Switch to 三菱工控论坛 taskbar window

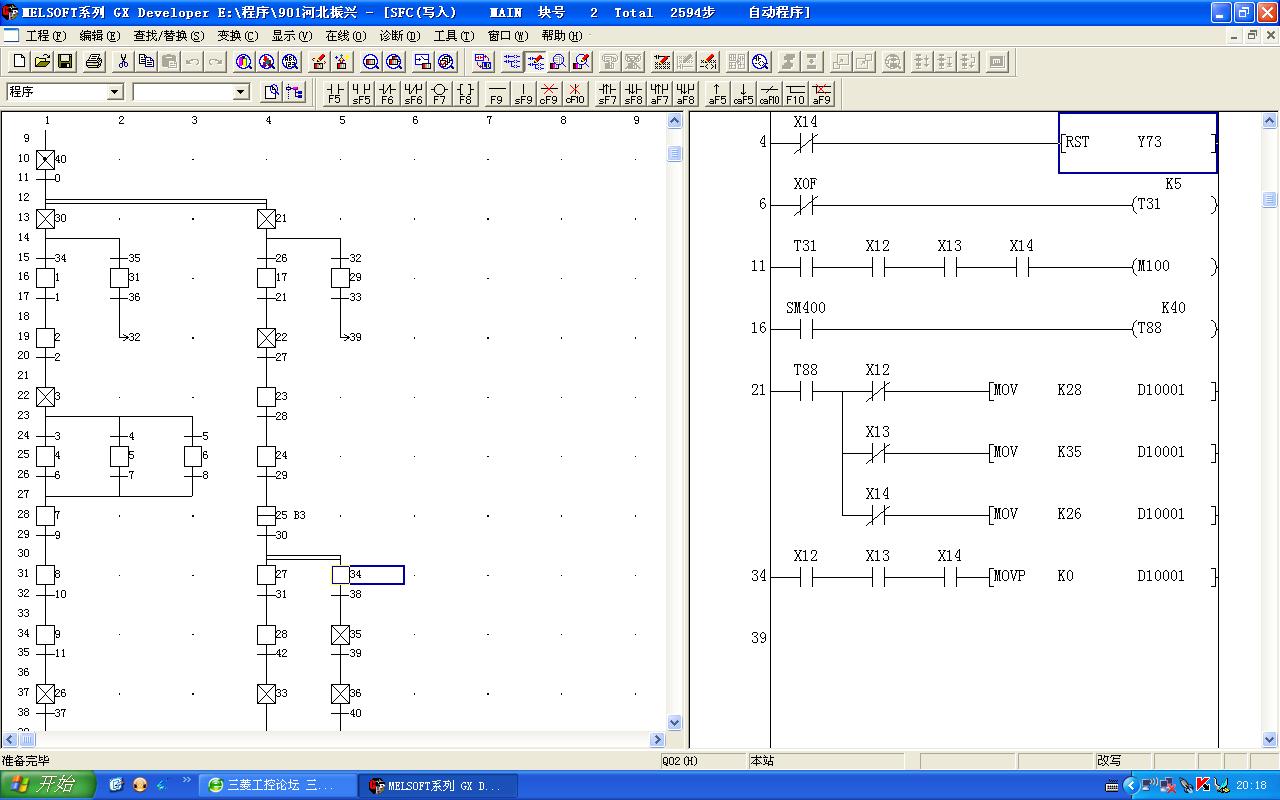(x=278, y=785)
